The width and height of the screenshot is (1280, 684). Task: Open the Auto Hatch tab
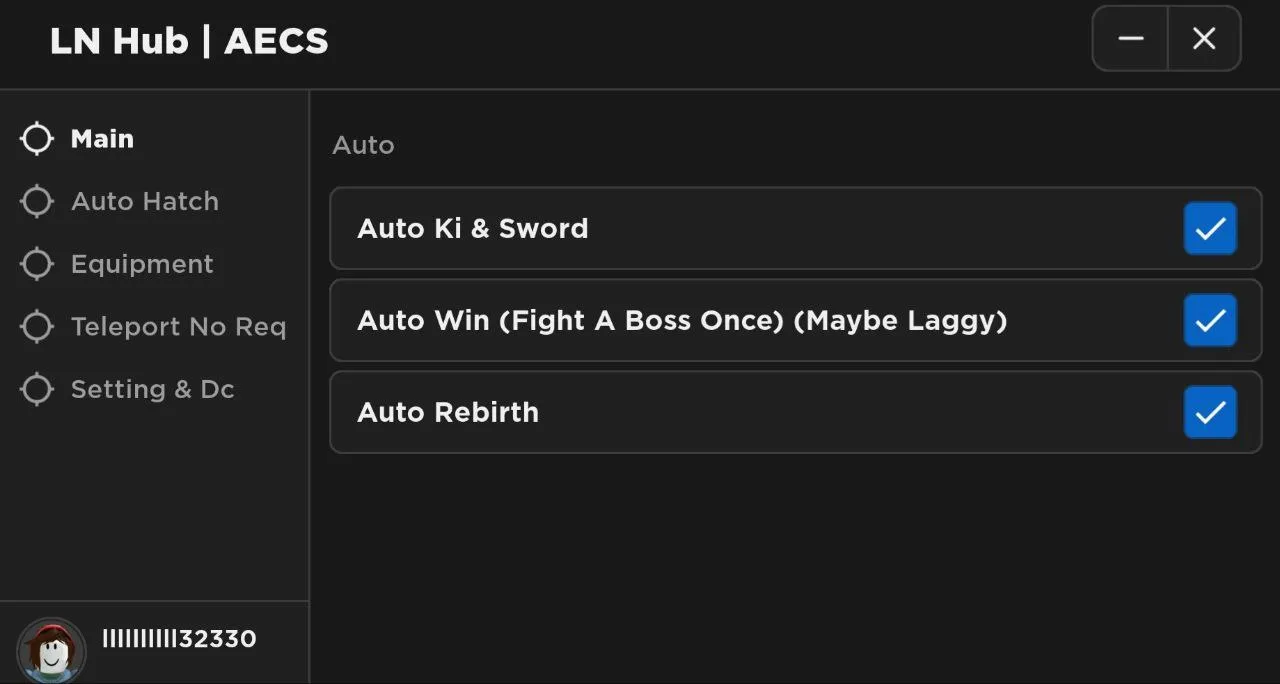[x=145, y=201]
